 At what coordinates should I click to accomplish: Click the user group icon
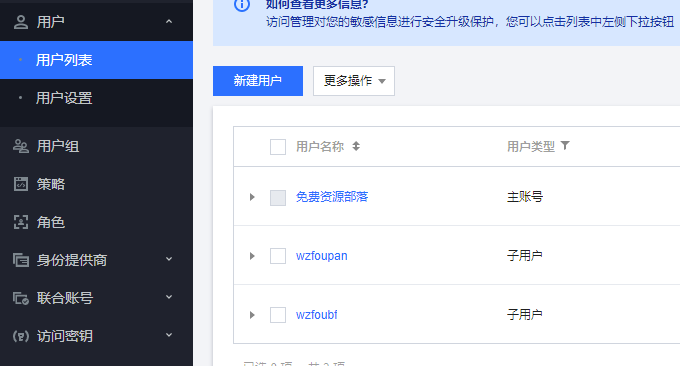coord(21,146)
